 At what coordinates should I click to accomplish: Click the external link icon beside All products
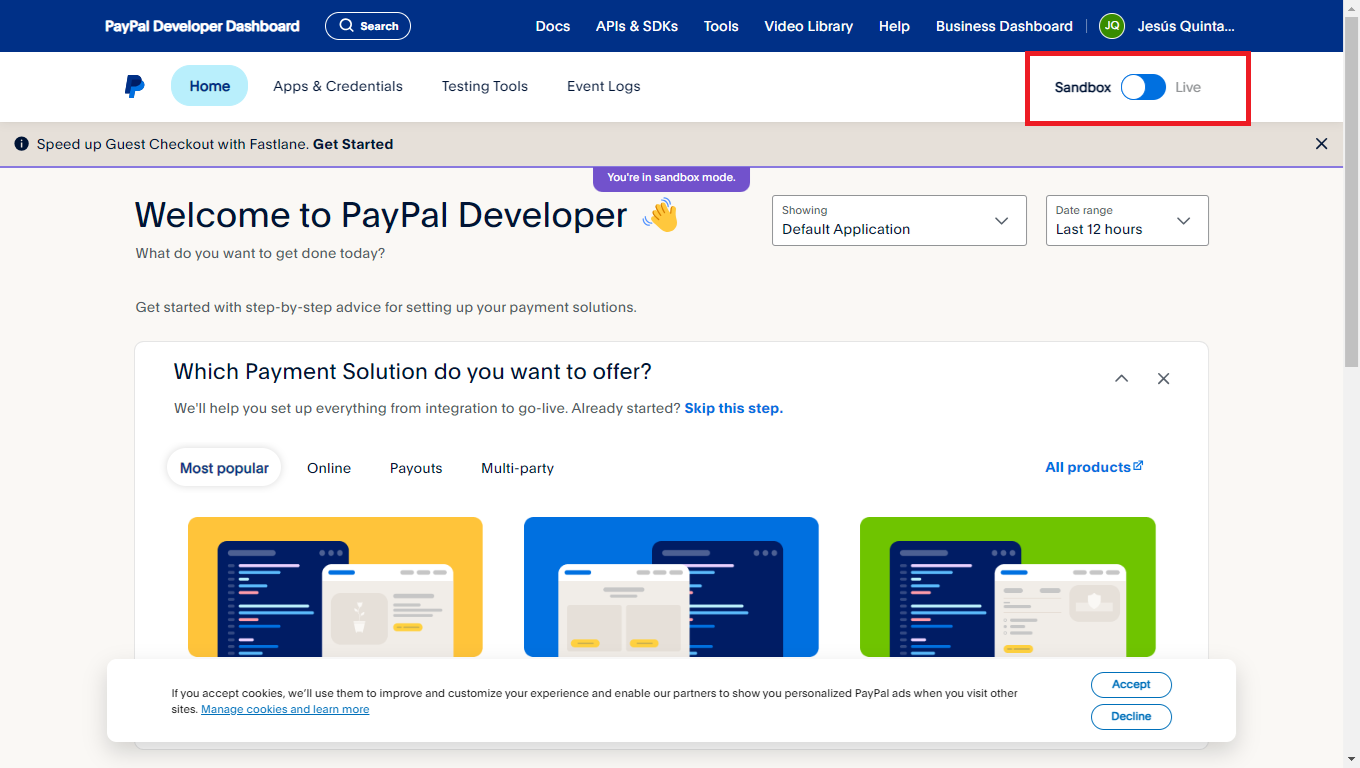(1138, 466)
